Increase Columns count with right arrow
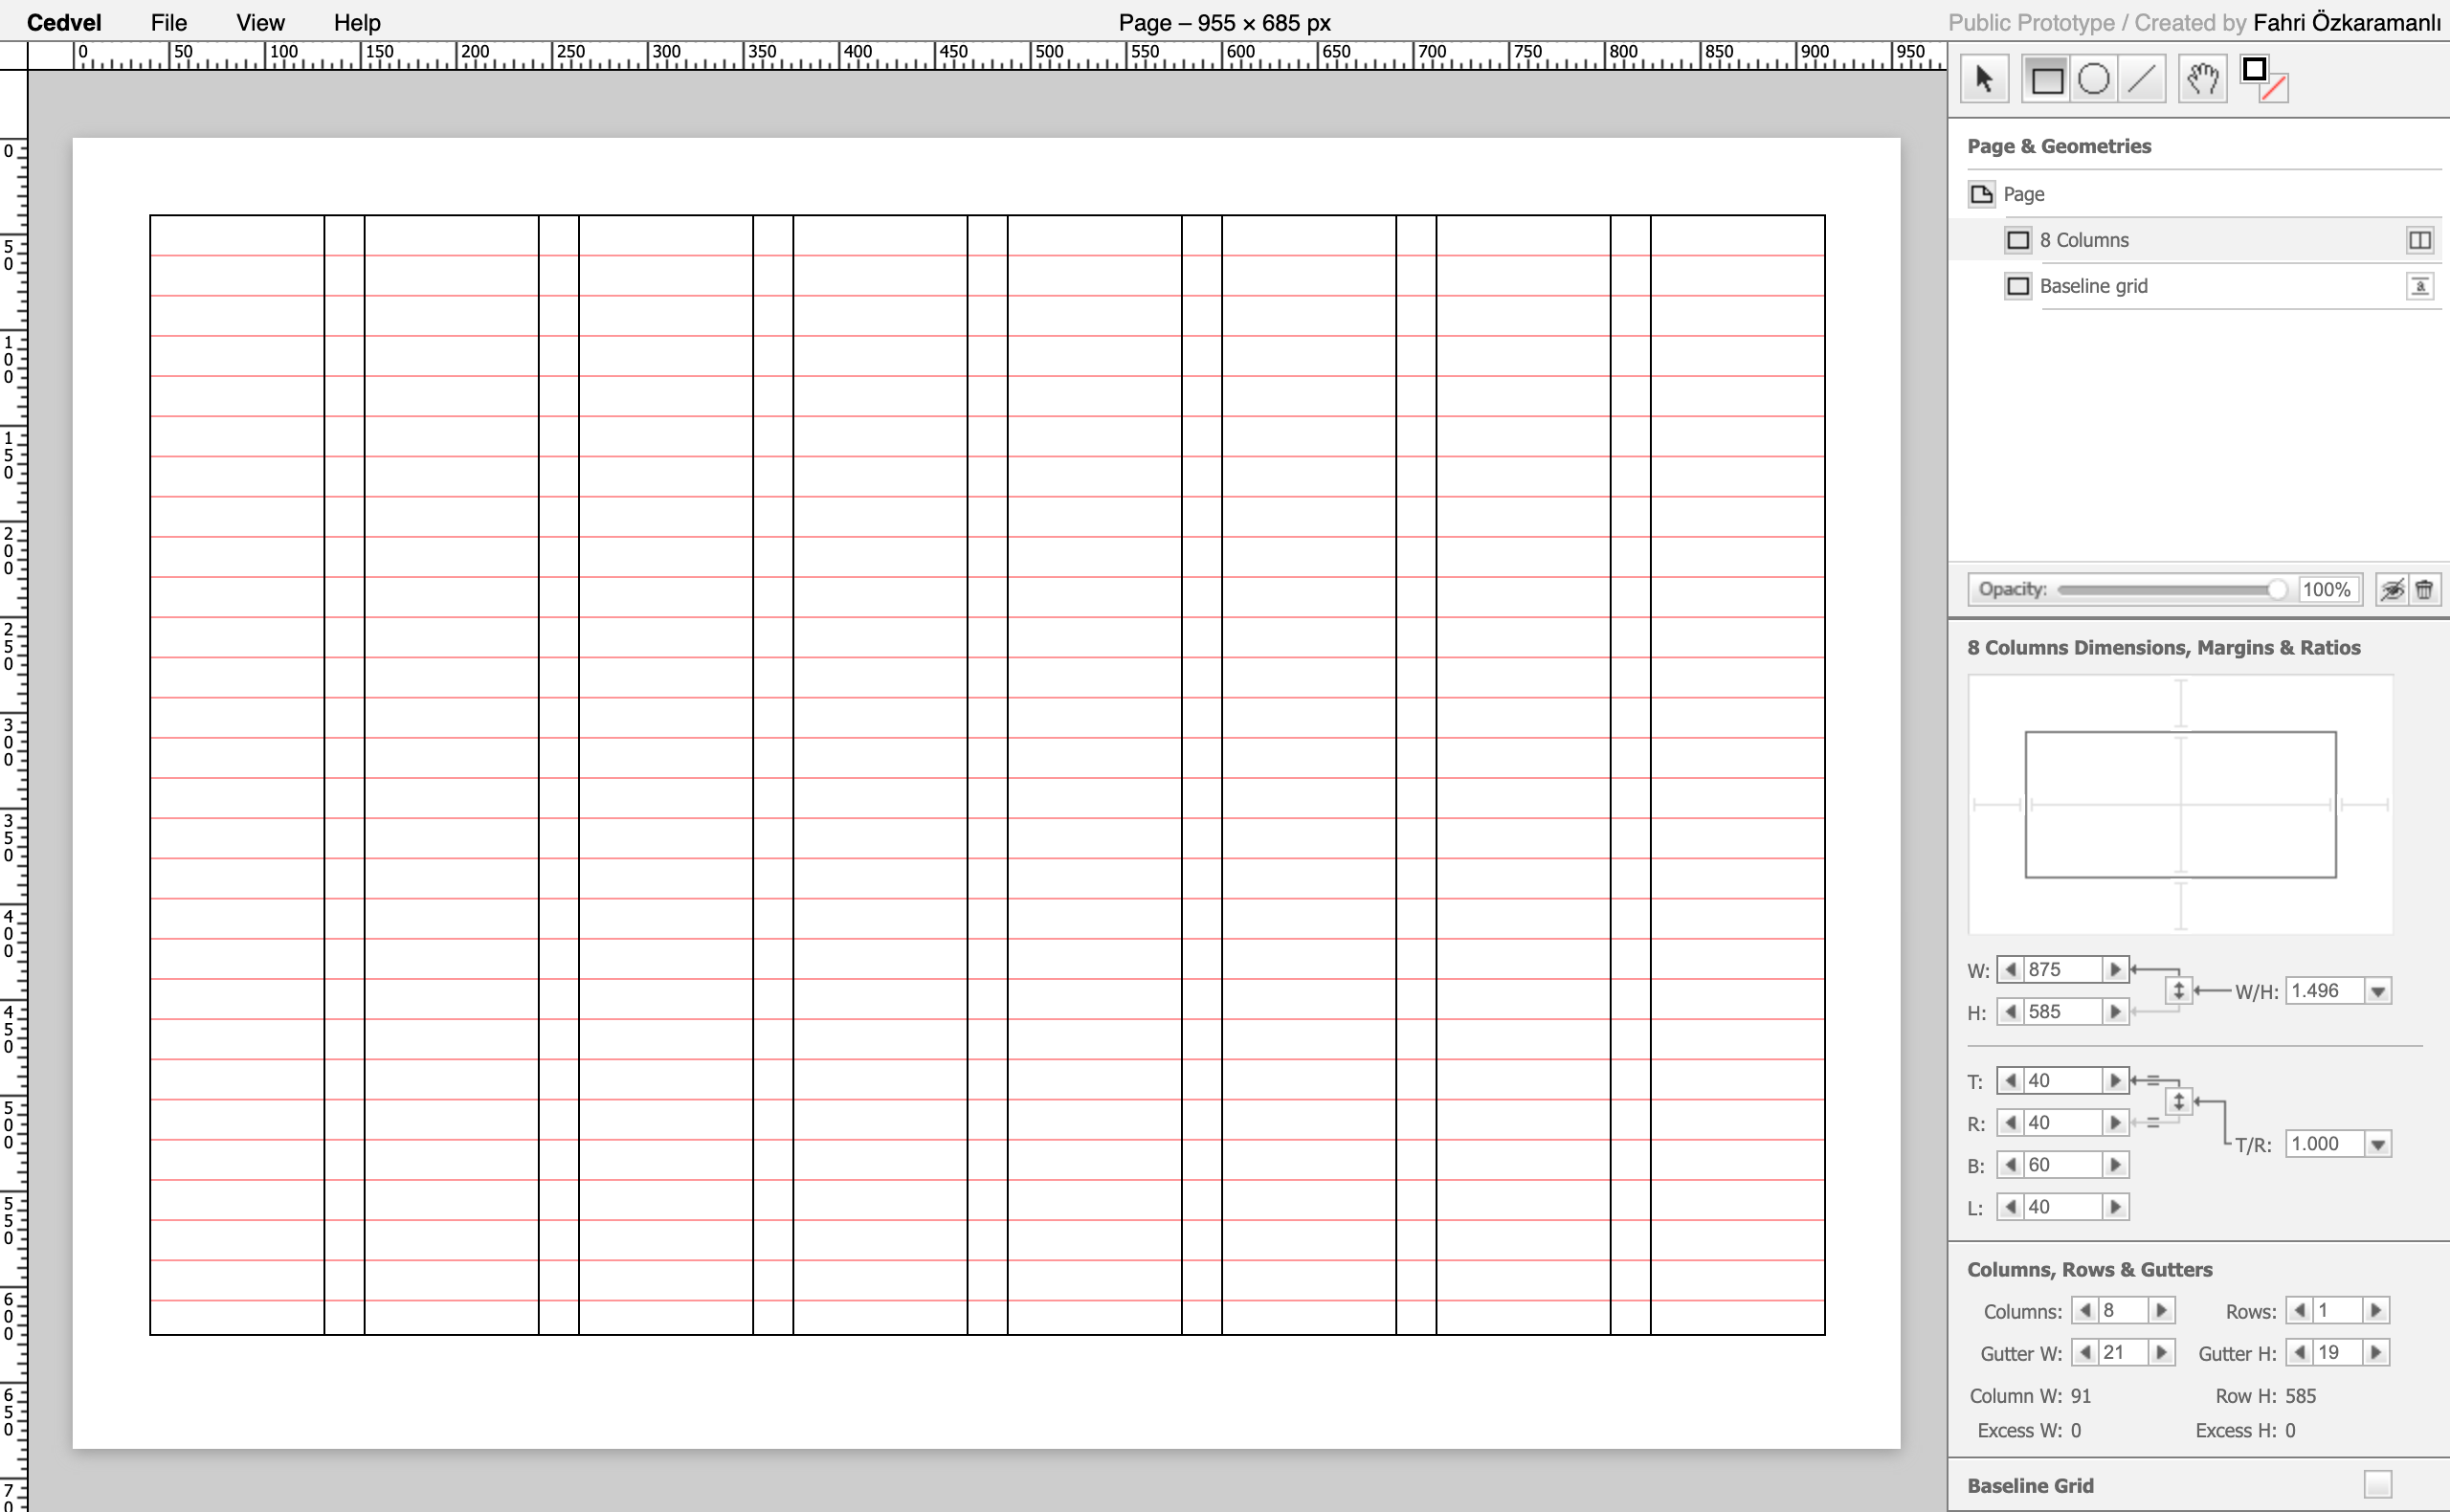Screen dimensions: 2450x1512 2161,1310
